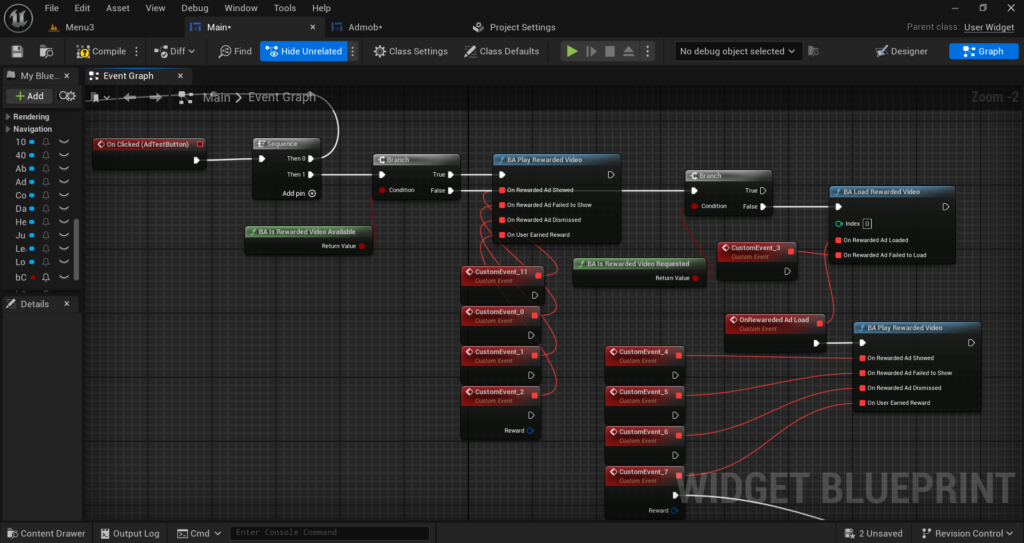The height and width of the screenshot is (543, 1024).
Task: Switch to Graph mode
Action: tap(983, 51)
